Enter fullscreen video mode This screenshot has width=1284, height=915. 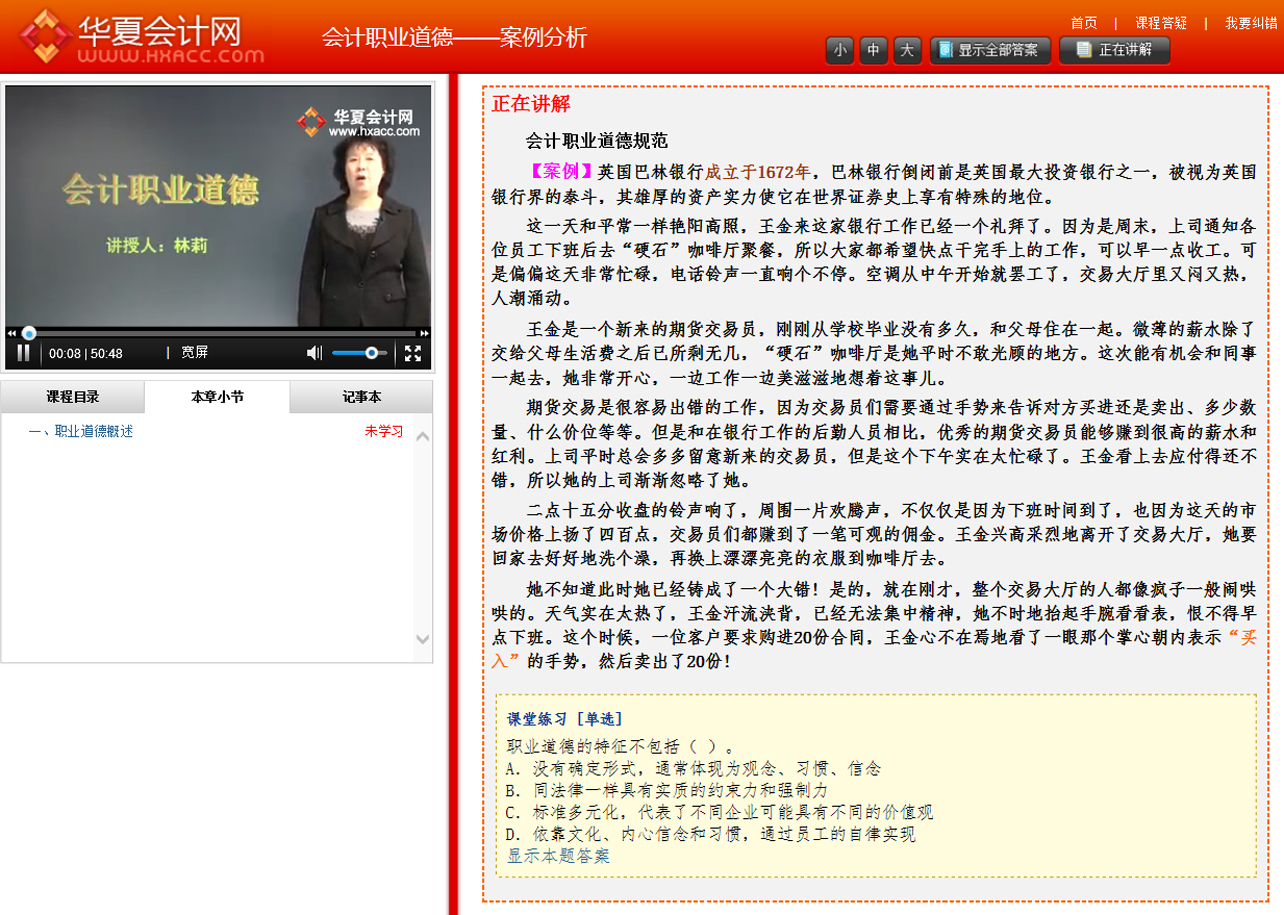coord(412,352)
